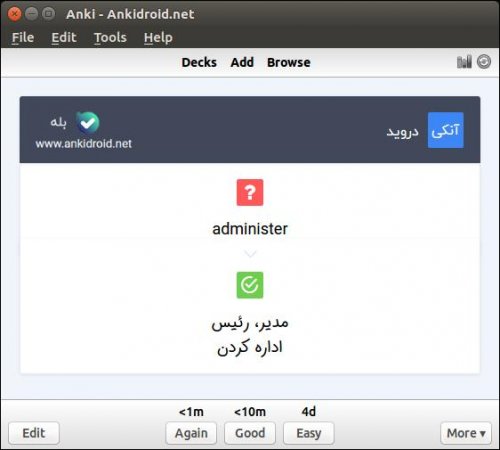500x450 pixels.
Task: Click the green checkmark answer icon
Action: (250, 285)
